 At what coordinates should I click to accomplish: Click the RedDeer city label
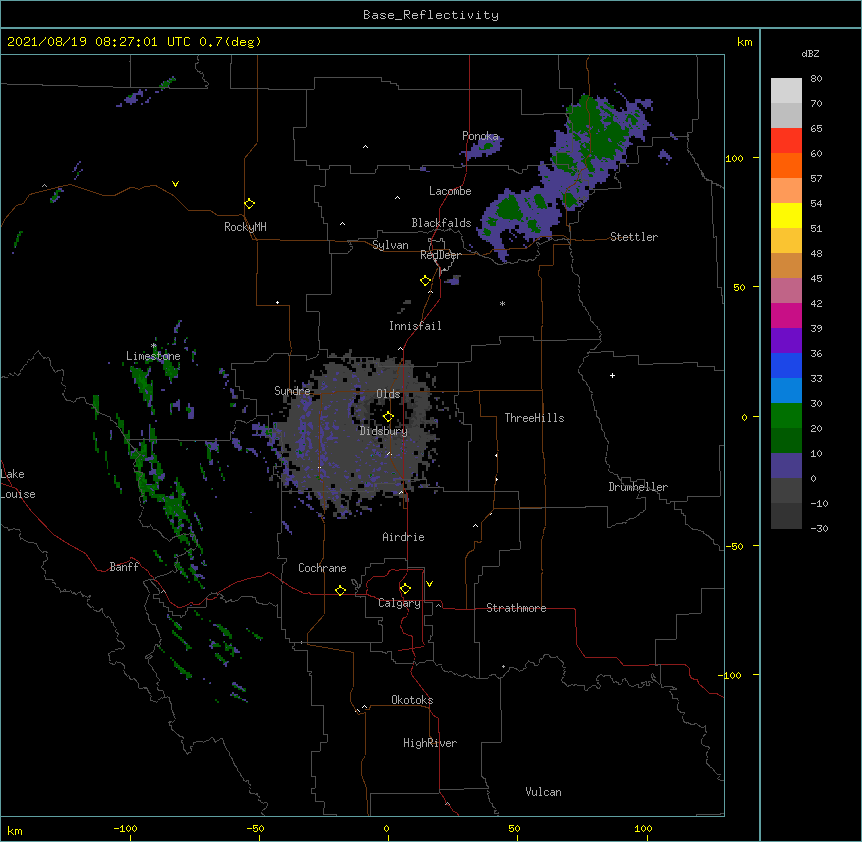pyautogui.click(x=440, y=255)
